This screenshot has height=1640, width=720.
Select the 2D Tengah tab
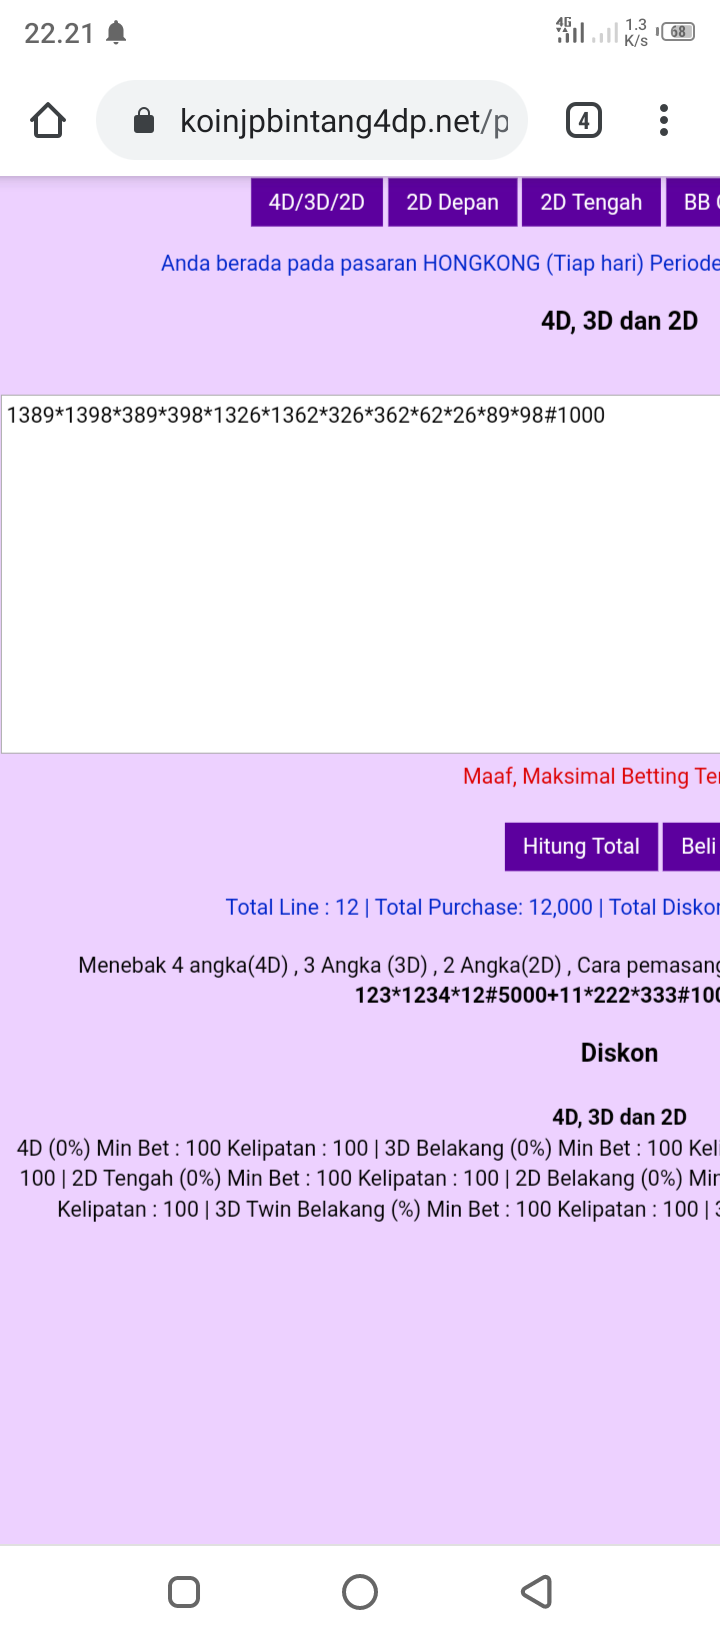pos(591,202)
